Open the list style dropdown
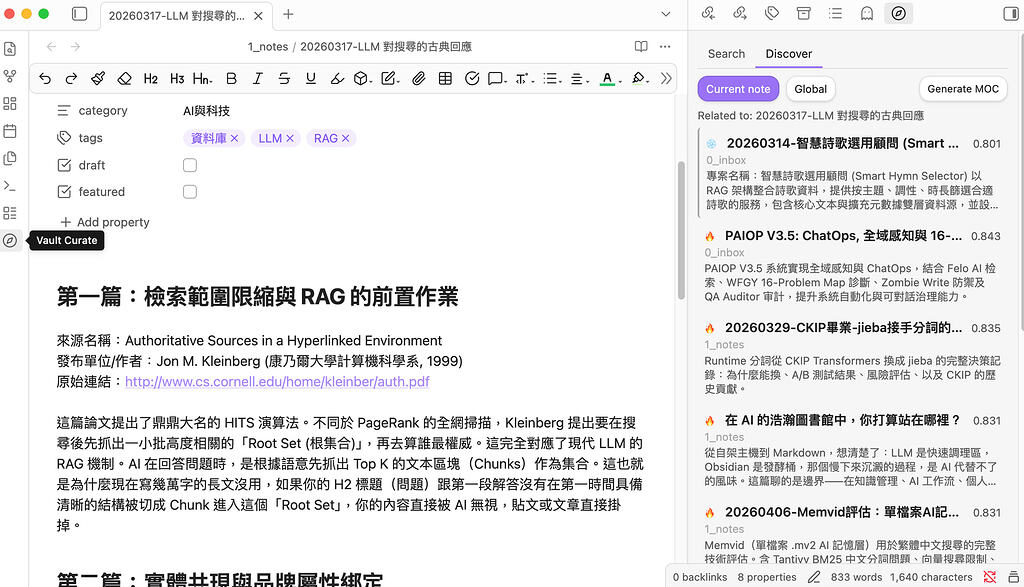The width and height of the screenshot is (1024, 587). point(552,78)
